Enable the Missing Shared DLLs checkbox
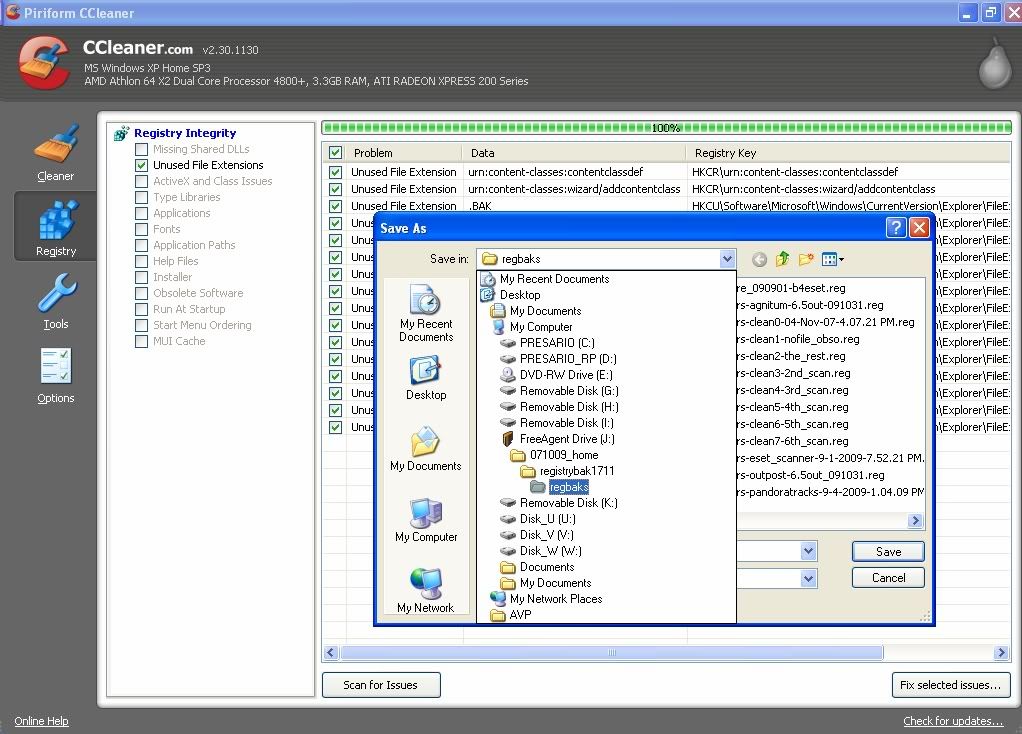This screenshot has height=734, width=1022. click(141, 149)
